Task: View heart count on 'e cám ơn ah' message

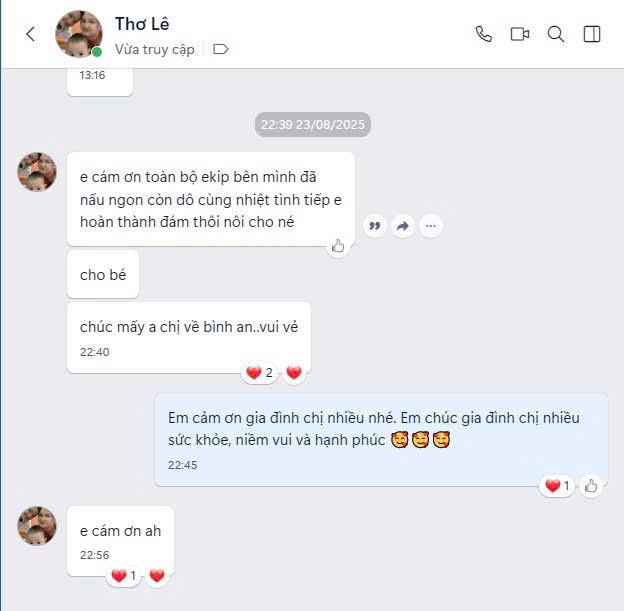Action: point(124,576)
